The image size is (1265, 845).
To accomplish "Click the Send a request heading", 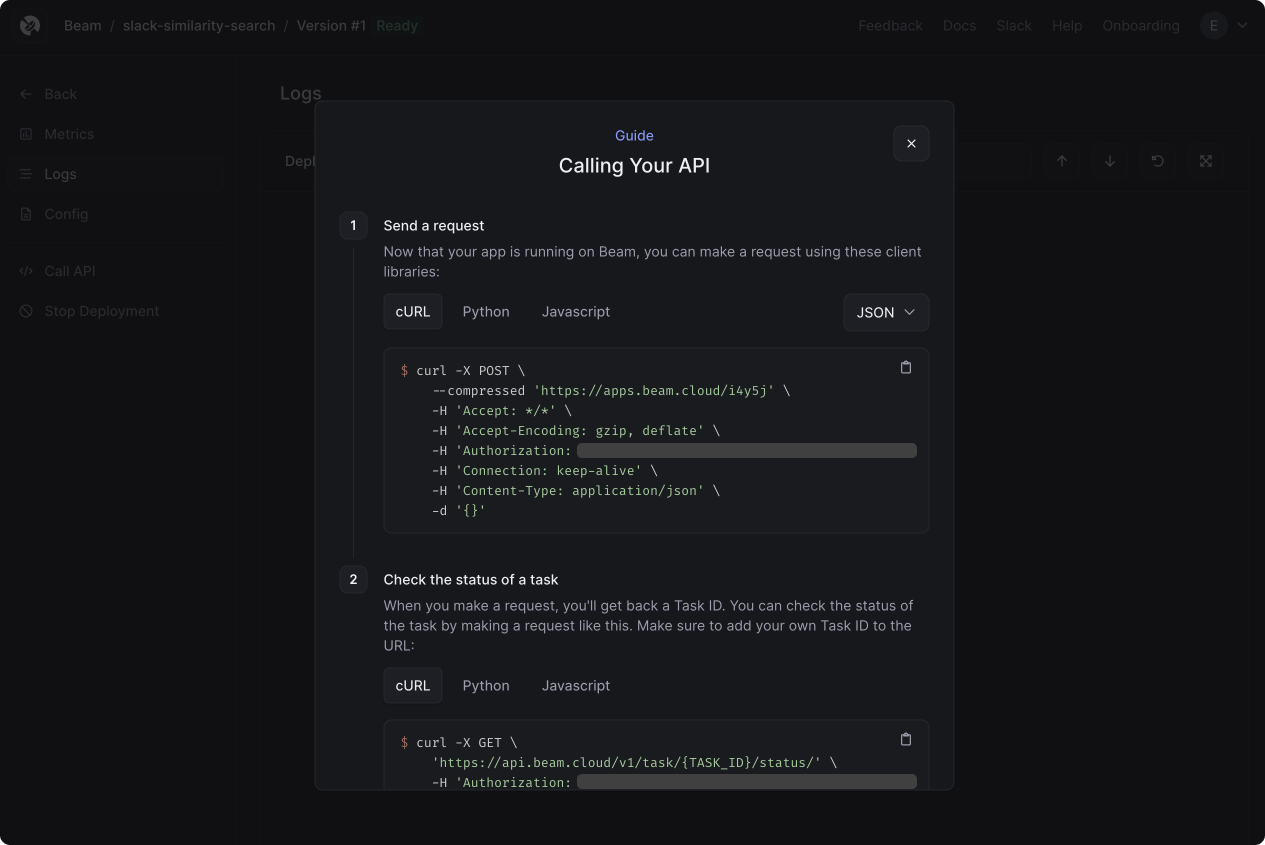I will click(x=434, y=226).
